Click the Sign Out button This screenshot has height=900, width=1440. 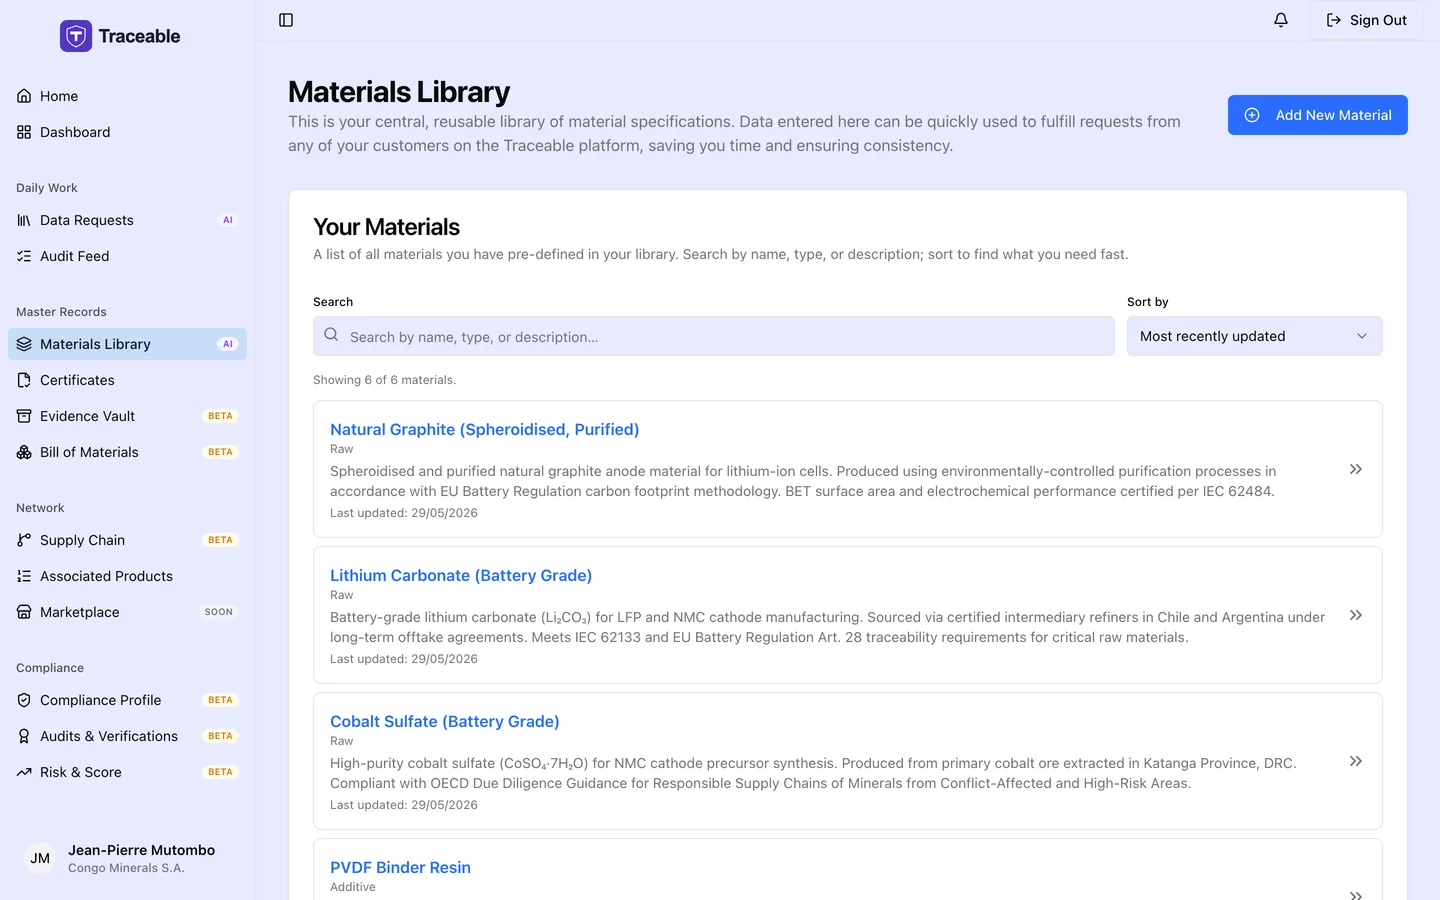coord(1366,20)
